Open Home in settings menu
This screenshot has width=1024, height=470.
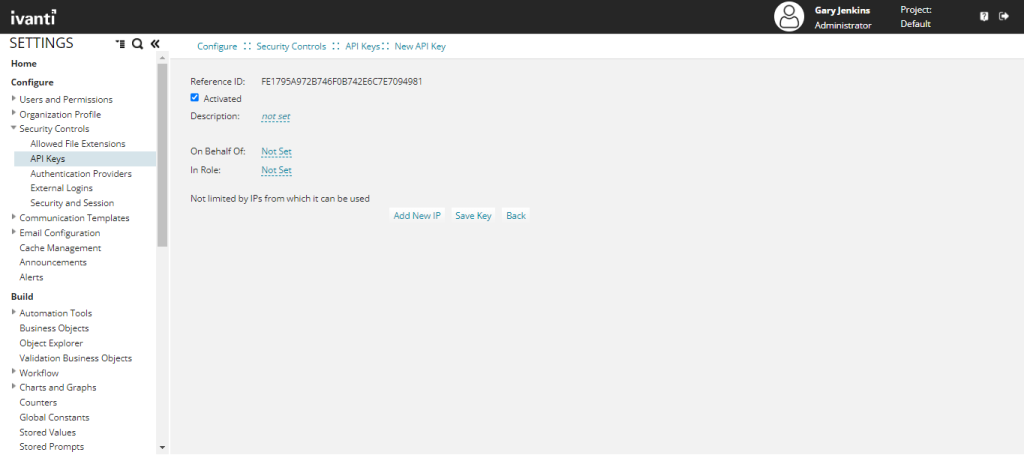pos(24,63)
